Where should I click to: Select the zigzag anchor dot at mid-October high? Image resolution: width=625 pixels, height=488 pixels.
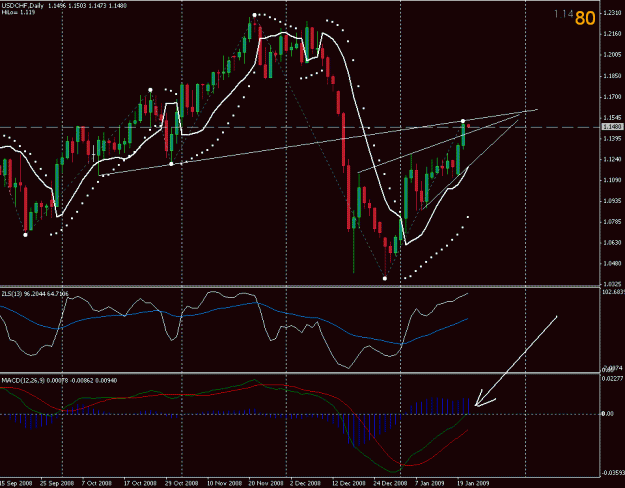[150, 90]
